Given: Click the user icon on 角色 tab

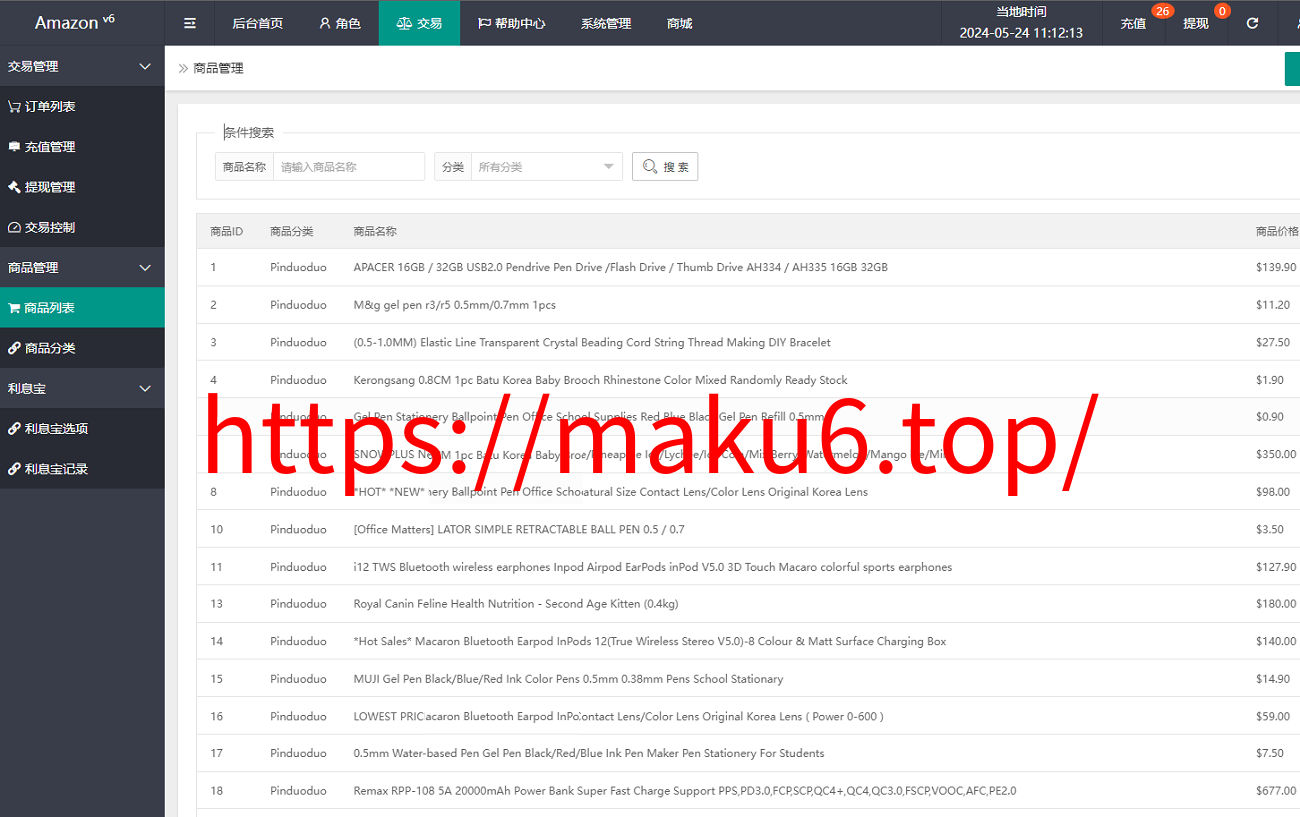Looking at the screenshot, I should (325, 23).
